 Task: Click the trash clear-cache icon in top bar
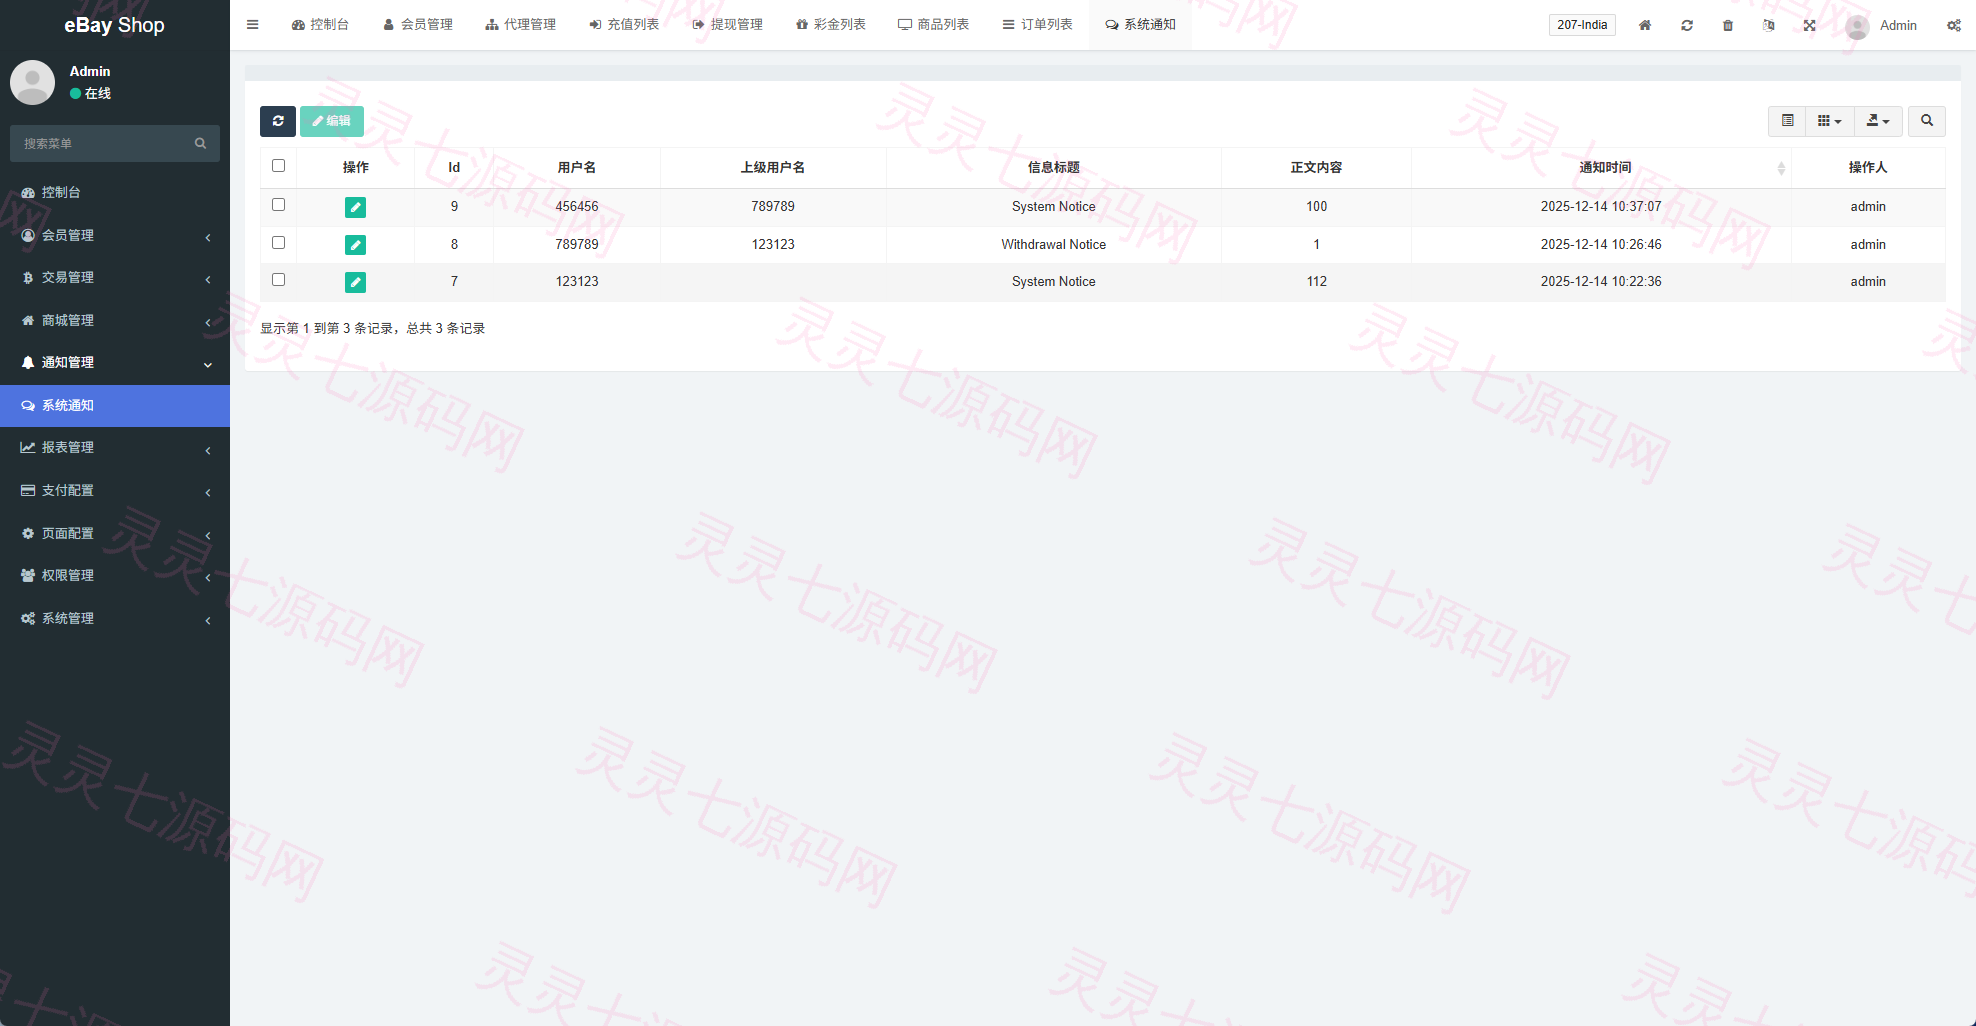(x=1728, y=25)
